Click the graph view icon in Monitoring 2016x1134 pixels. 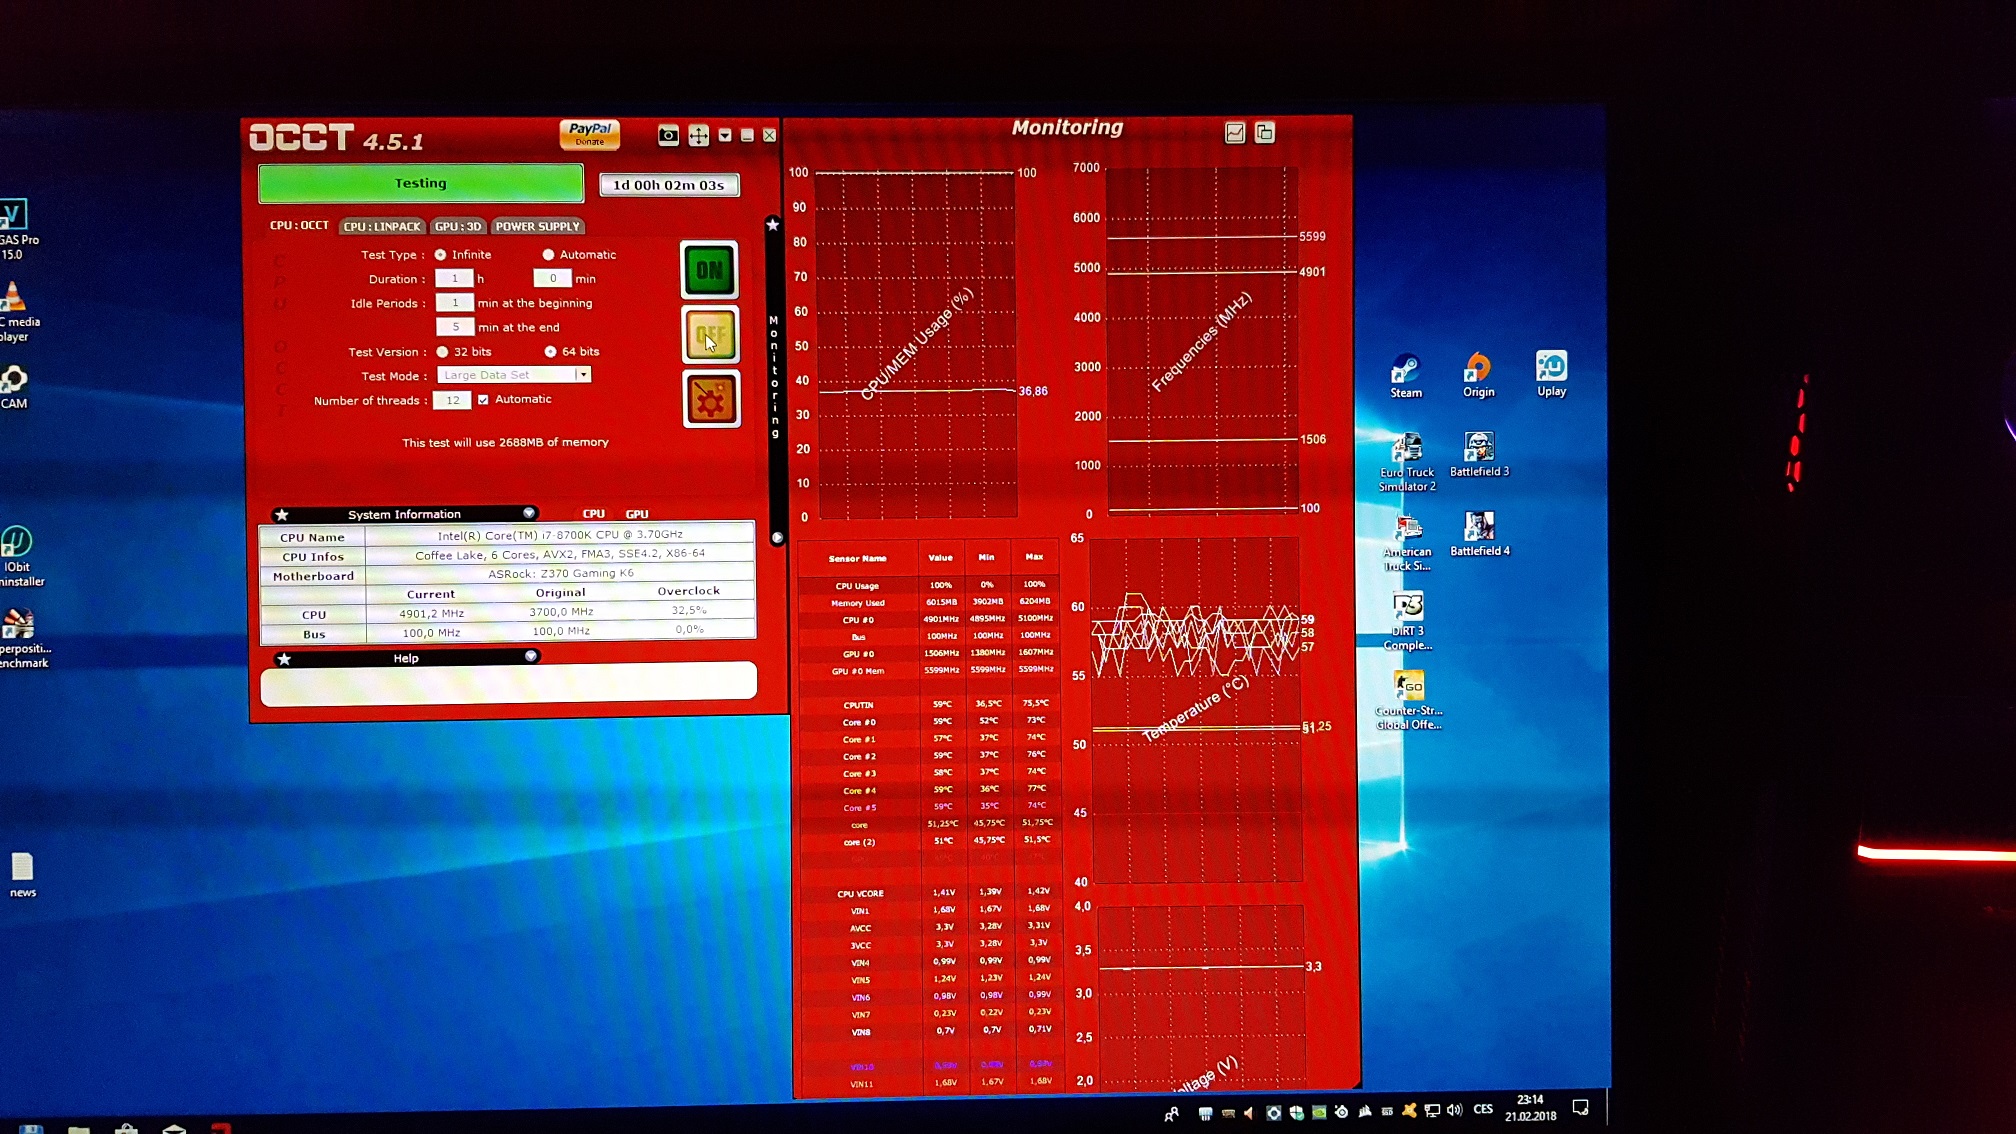point(1235,132)
